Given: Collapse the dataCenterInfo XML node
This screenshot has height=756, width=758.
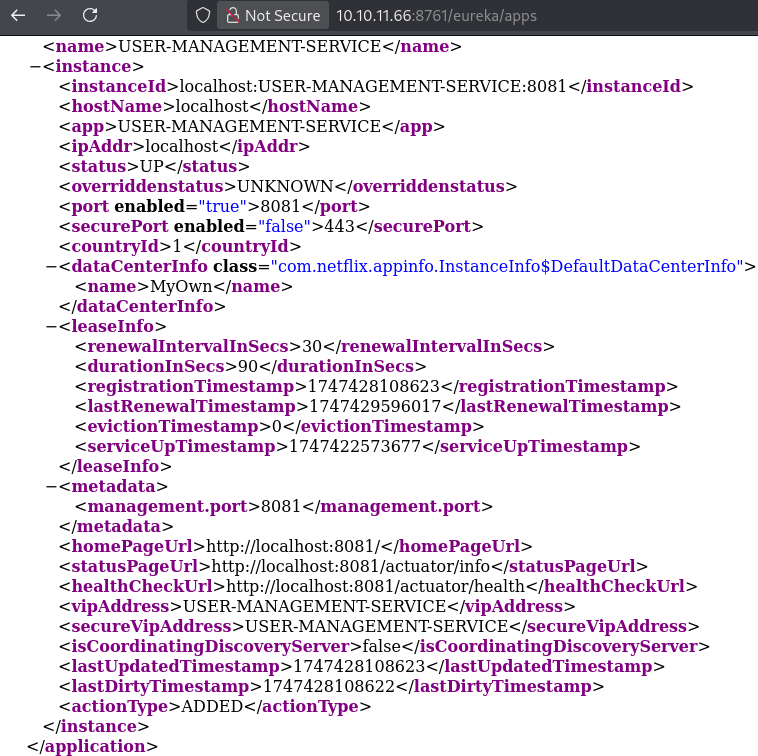Looking at the screenshot, I should (x=51, y=266).
